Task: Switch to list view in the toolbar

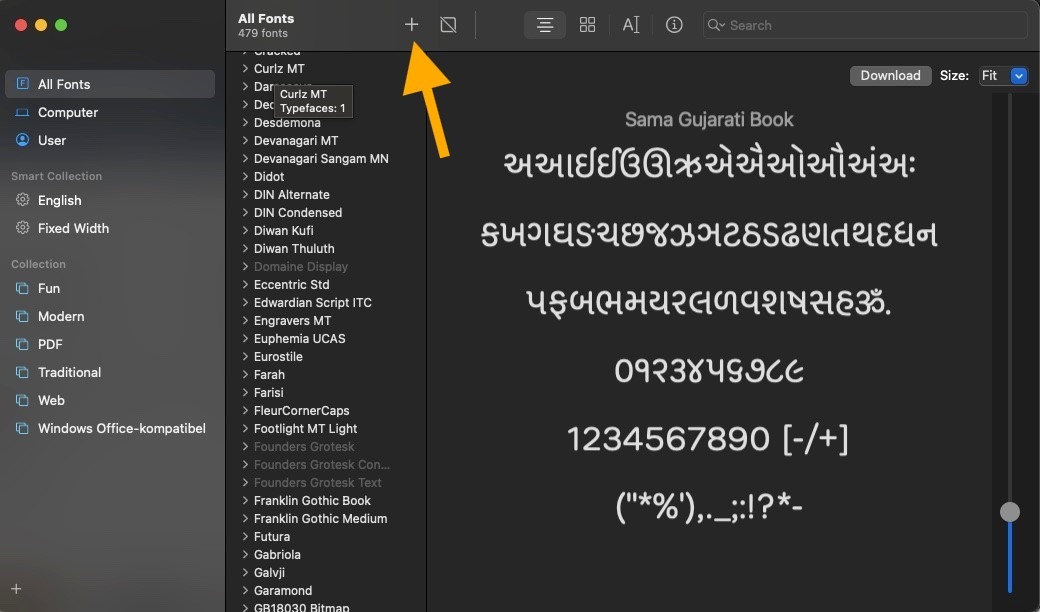Action: point(544,24)
